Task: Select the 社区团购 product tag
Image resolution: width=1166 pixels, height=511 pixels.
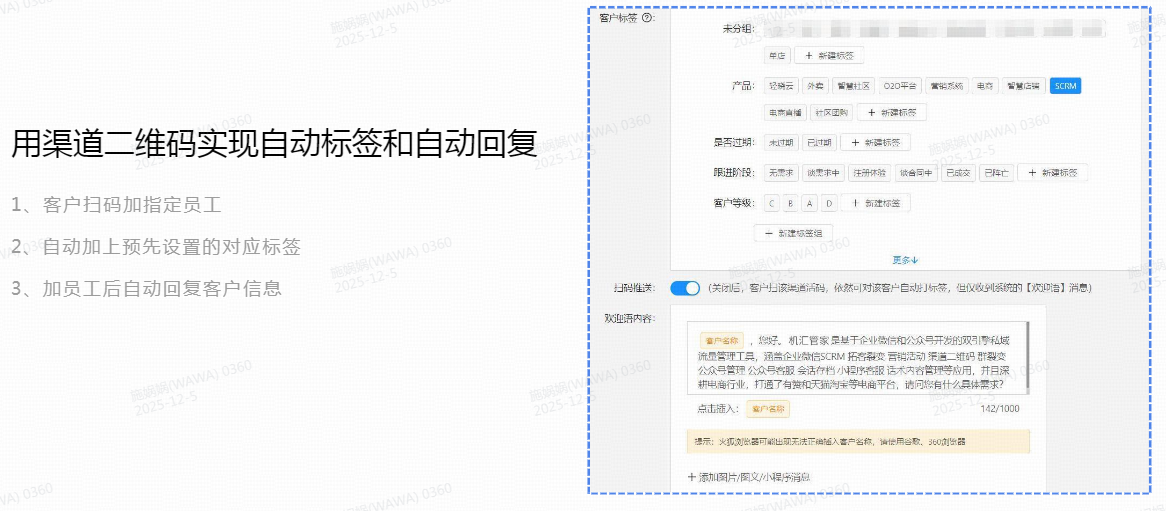Action: (x=829, y=113)
